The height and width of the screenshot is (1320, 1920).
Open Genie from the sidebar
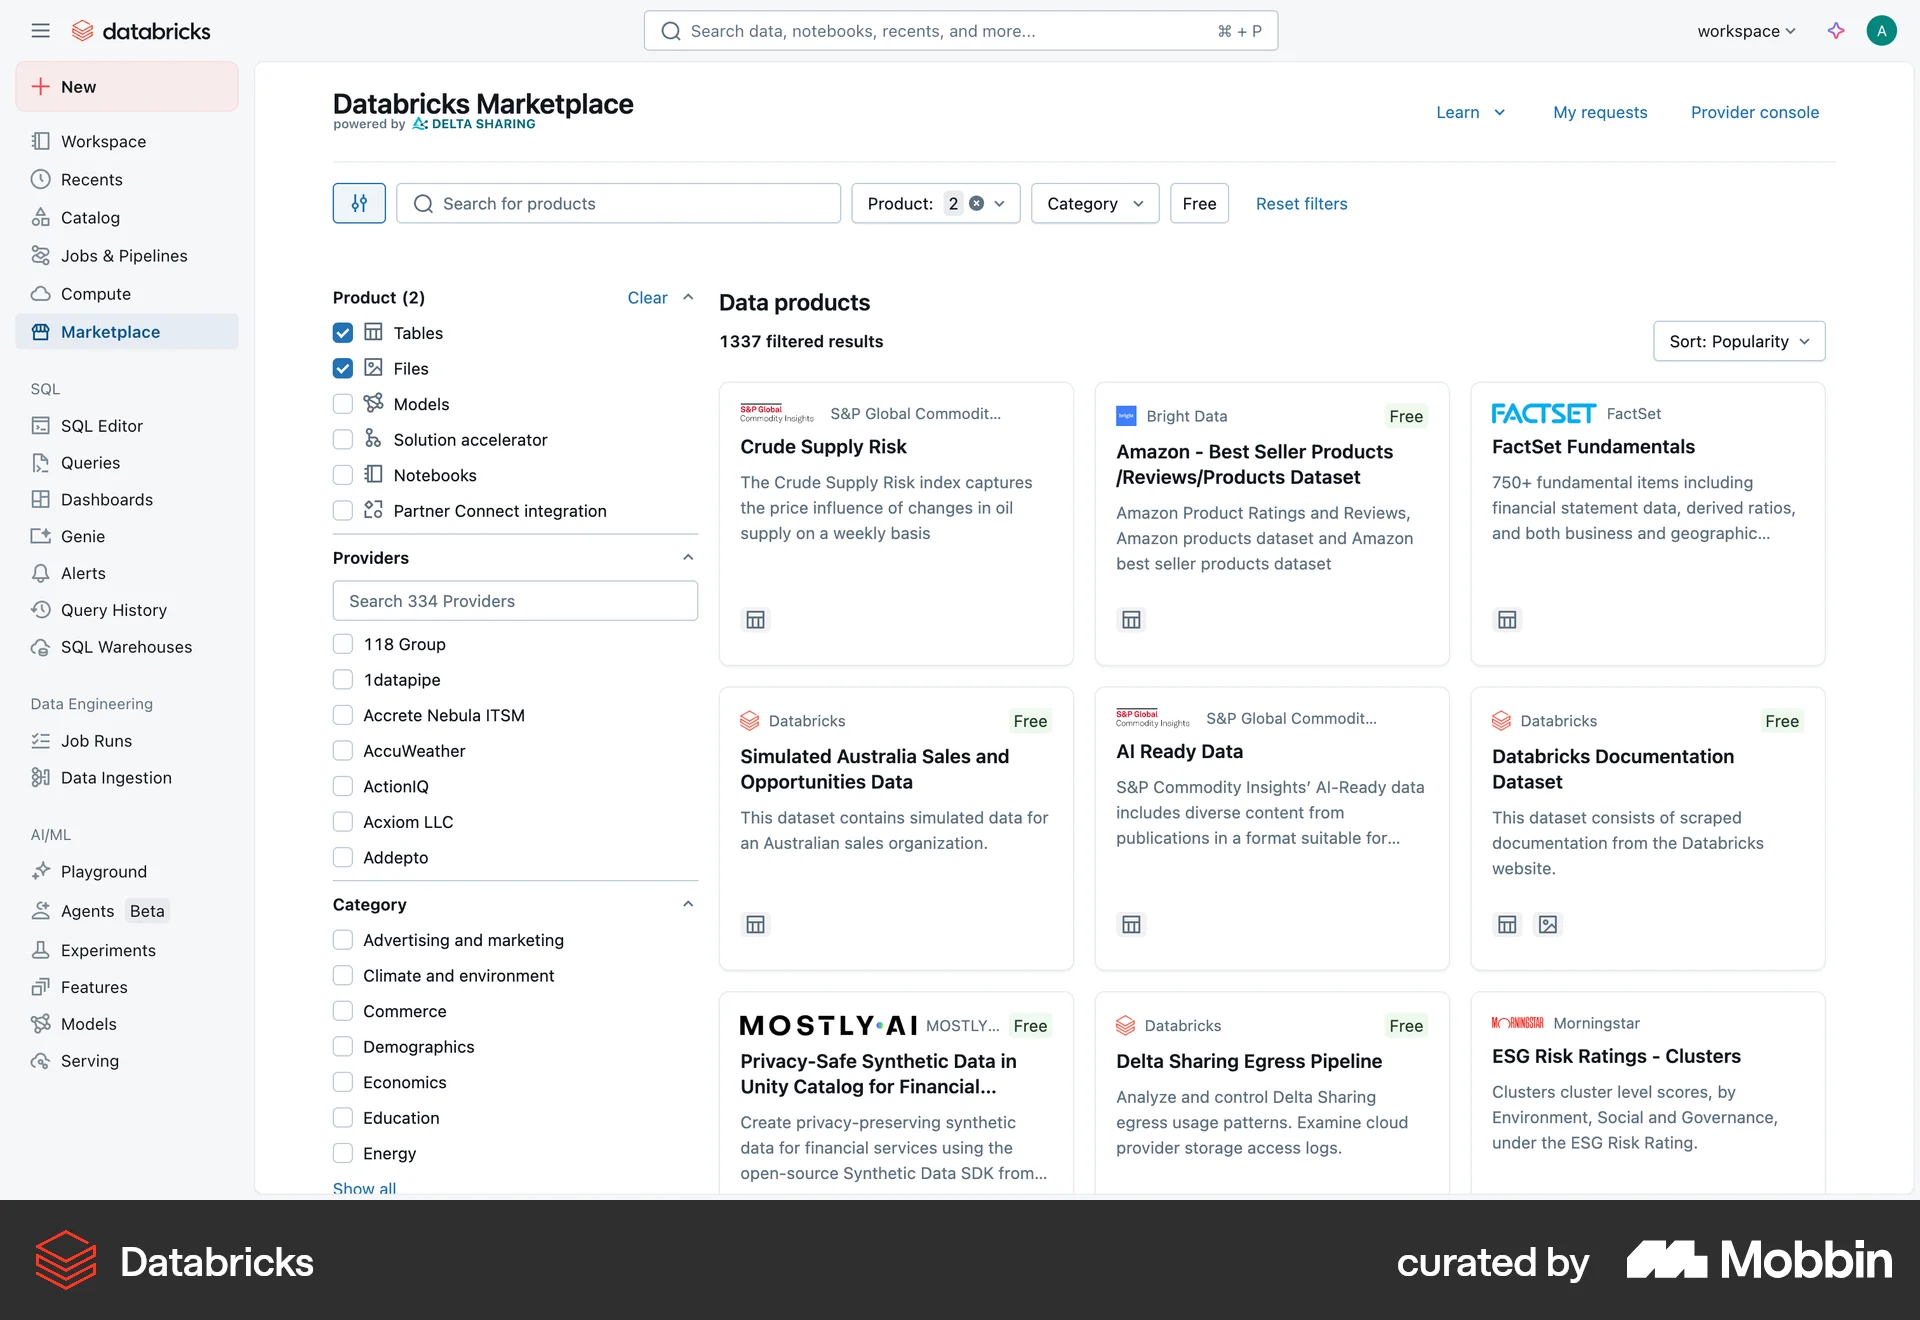pyautogui.click(x=82, y=536)
